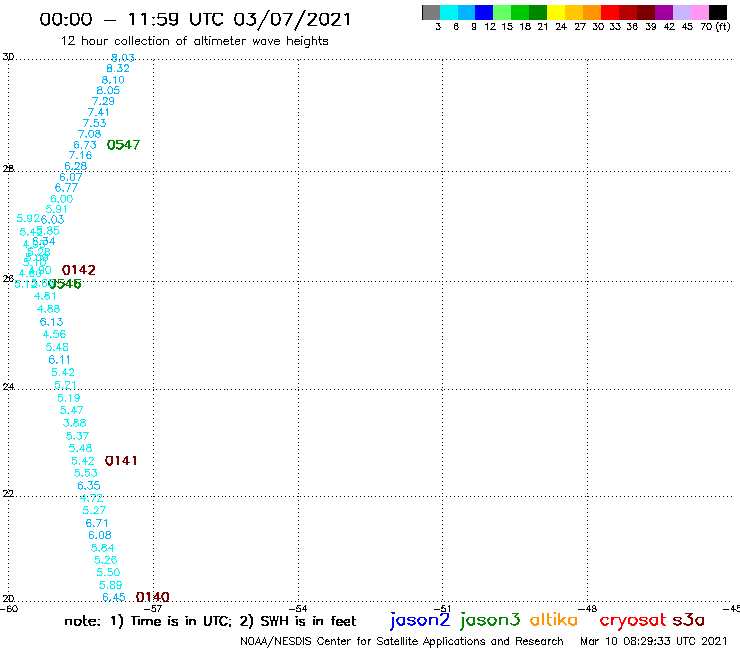The image size is (740, 650).
Task: Click the 5.26 wave height value
Action: (105, 560)
